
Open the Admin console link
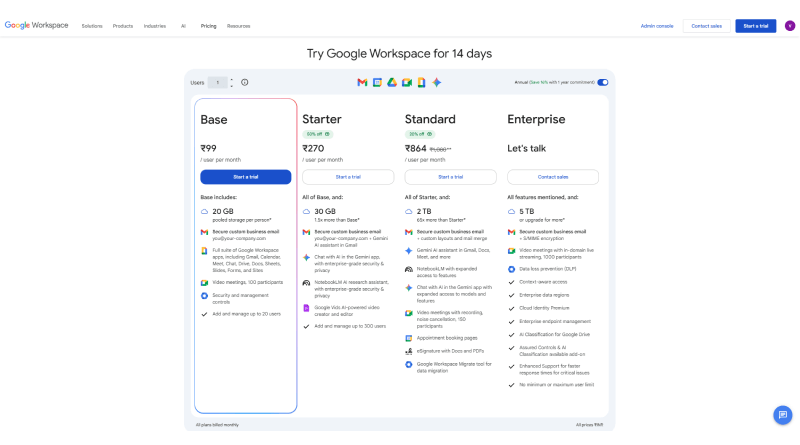[657, 26]
